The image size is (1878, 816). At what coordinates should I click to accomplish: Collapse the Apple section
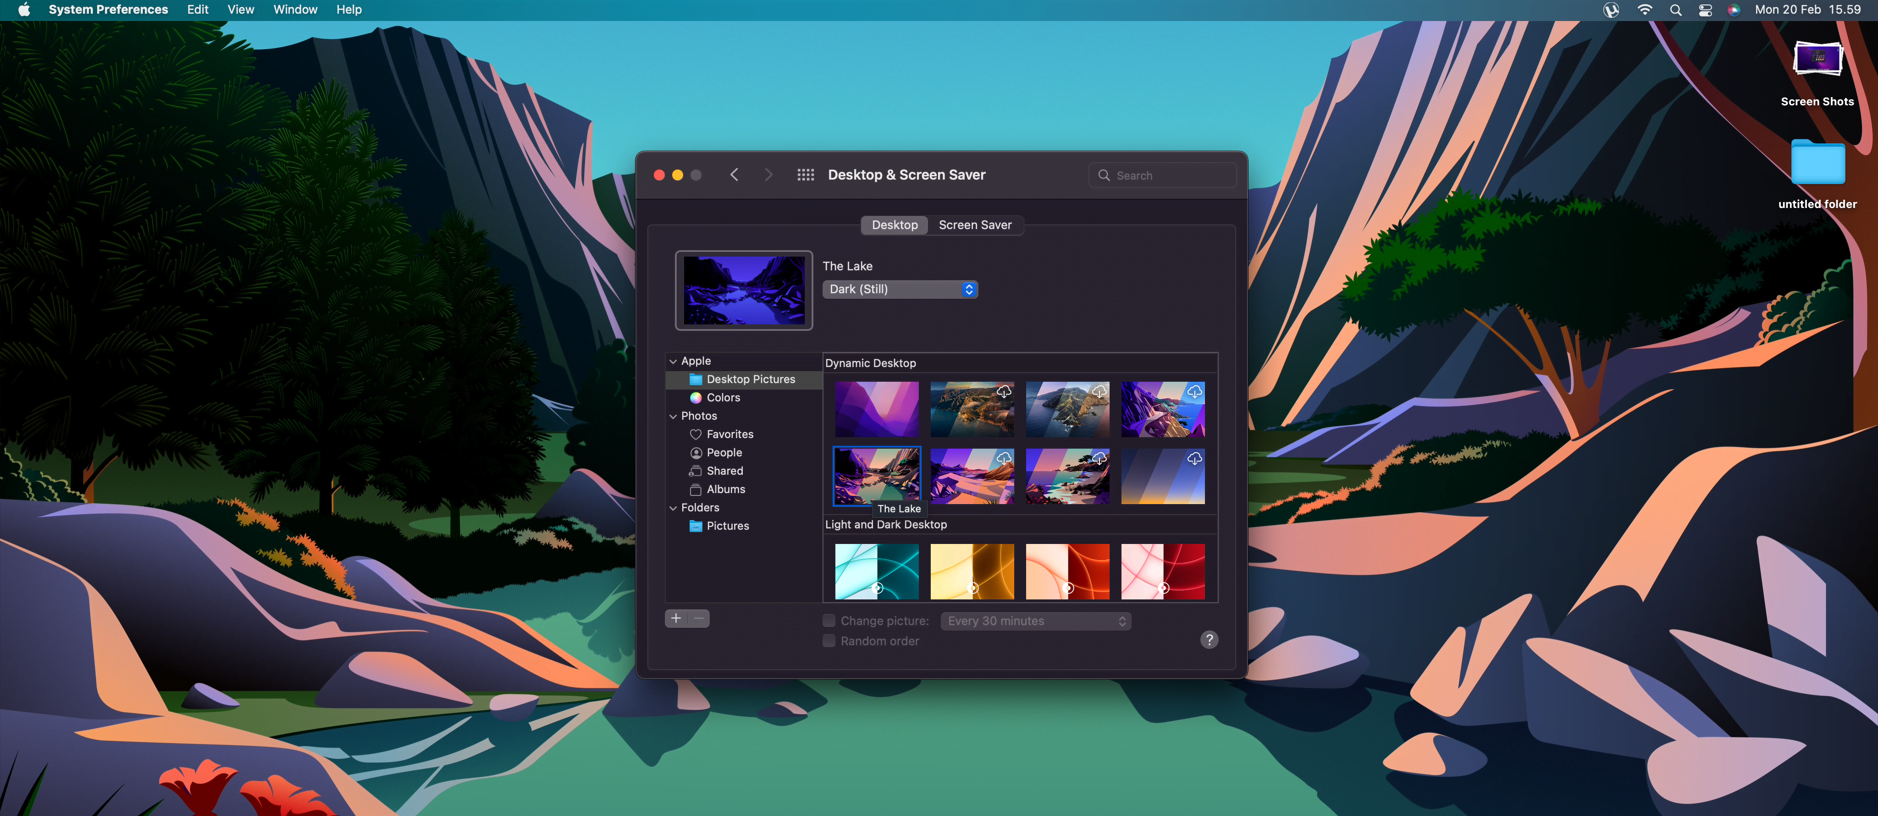click(673, 361)
